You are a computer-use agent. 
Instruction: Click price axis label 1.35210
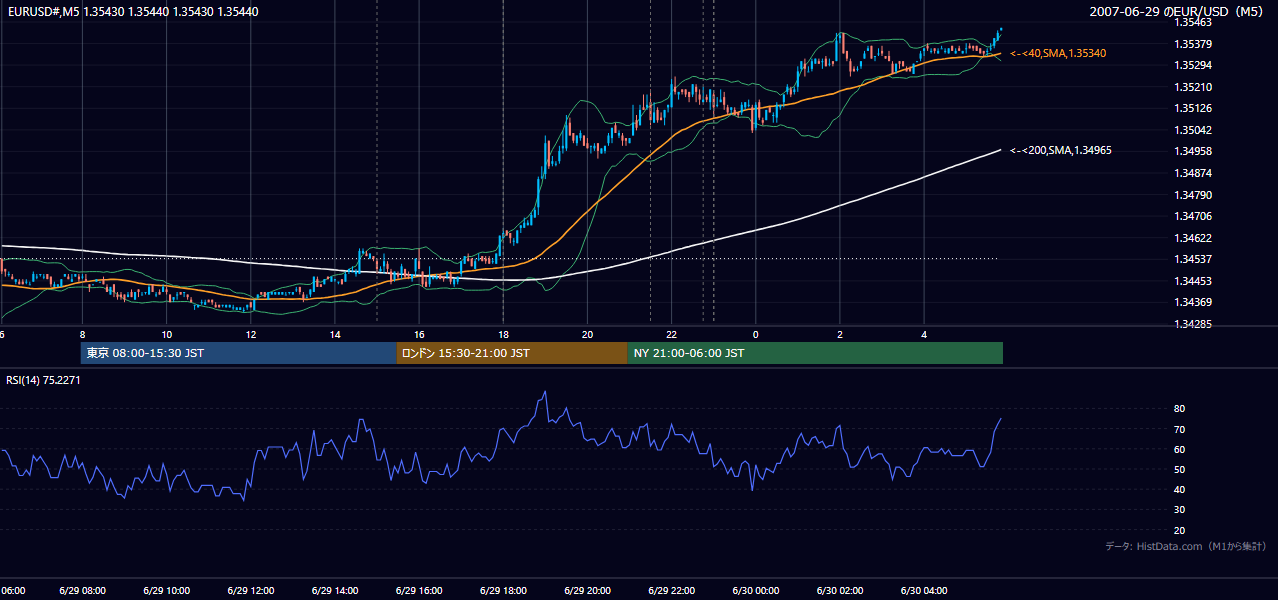click(1194, 87)
